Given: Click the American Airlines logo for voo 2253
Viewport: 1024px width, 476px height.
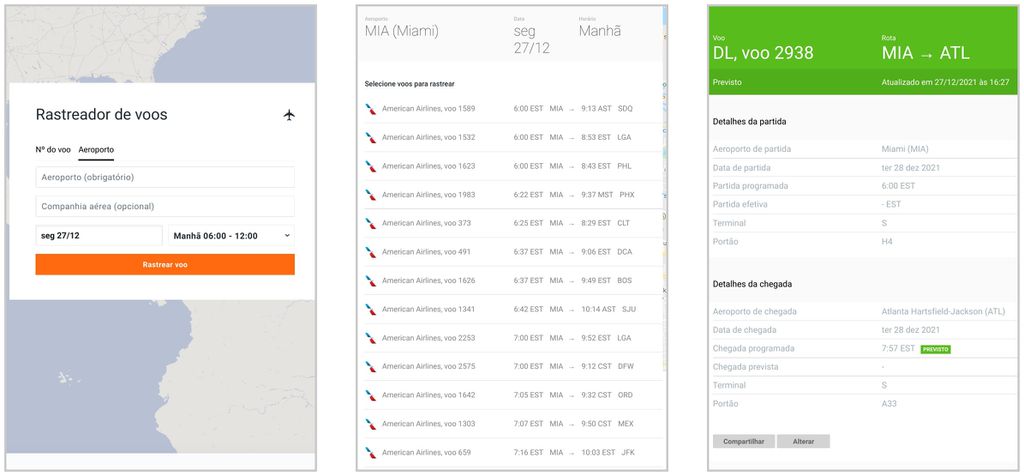Looking at the screenshot, I should [371, 338].
